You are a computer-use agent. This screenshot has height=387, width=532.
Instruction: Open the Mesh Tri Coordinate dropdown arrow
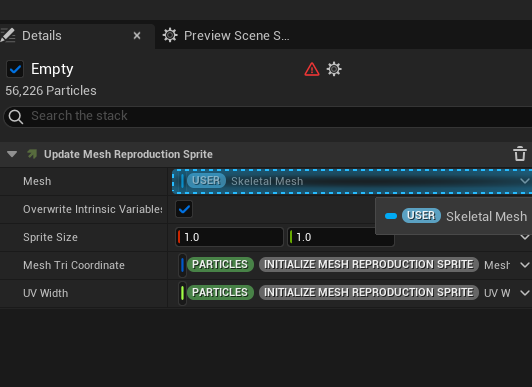click(525, 265)
